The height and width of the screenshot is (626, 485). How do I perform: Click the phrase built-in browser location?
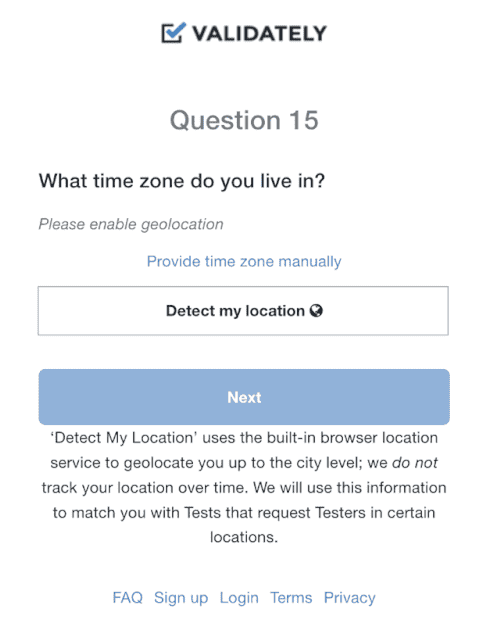click(352, 438)
